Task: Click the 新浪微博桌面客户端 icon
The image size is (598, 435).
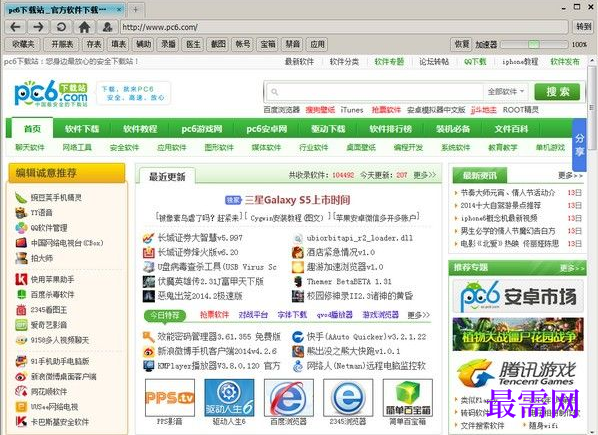Action: (x=21, y=377)
